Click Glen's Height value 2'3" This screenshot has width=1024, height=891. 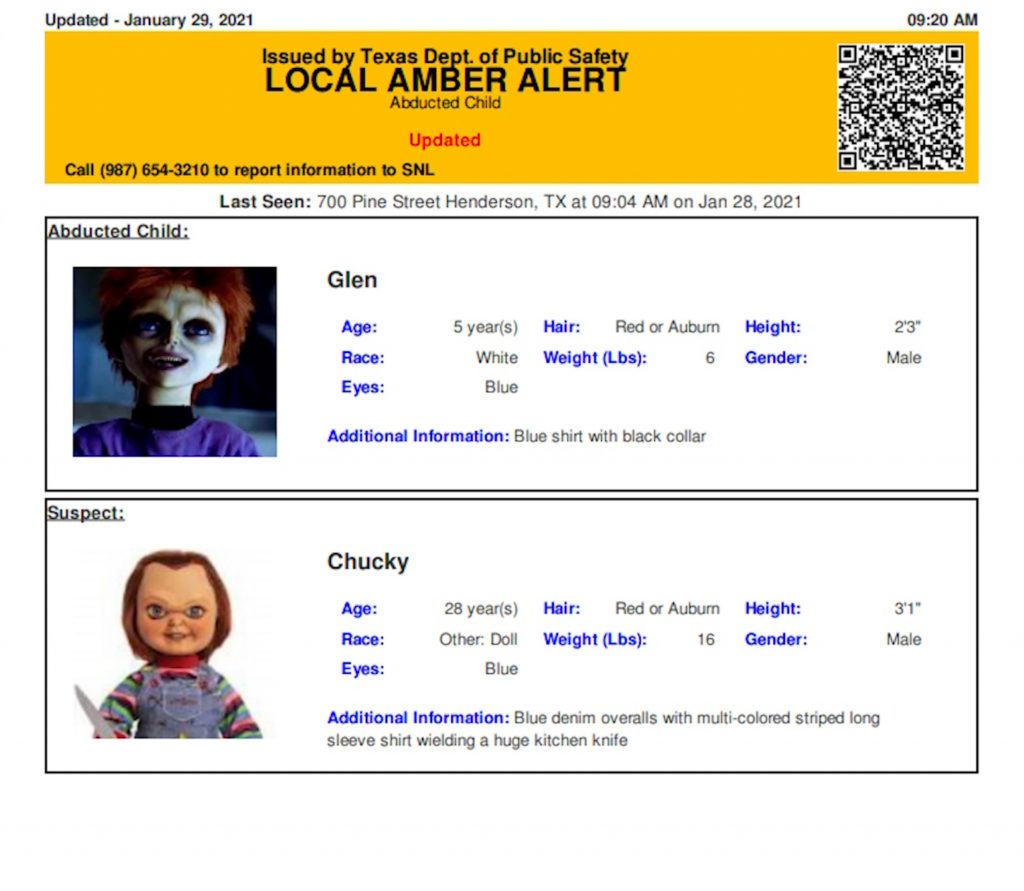click(907, 327)
